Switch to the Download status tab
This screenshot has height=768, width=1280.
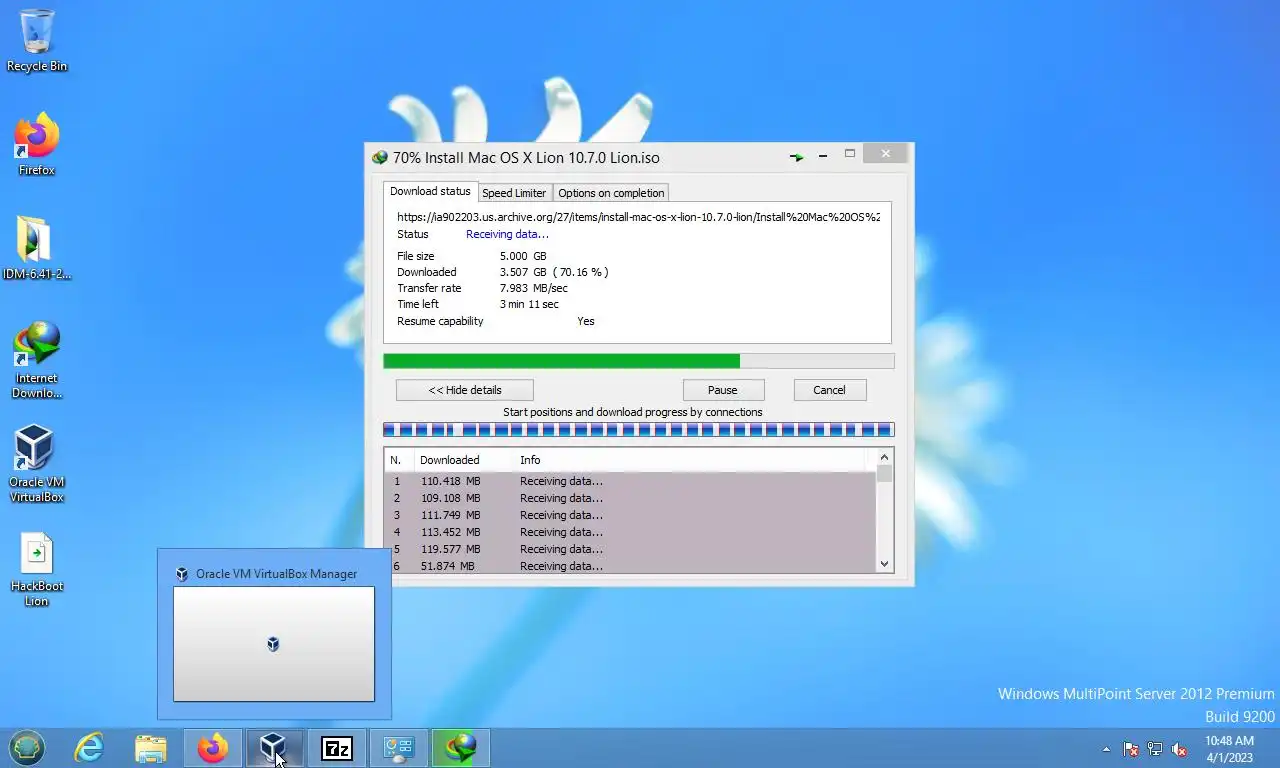click(430, 191)
